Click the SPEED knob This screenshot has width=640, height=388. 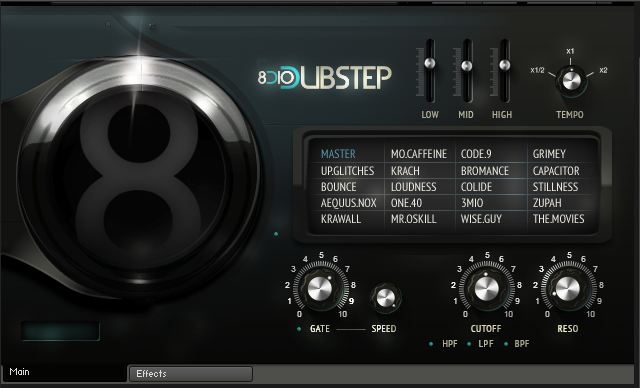click(385, 297)
